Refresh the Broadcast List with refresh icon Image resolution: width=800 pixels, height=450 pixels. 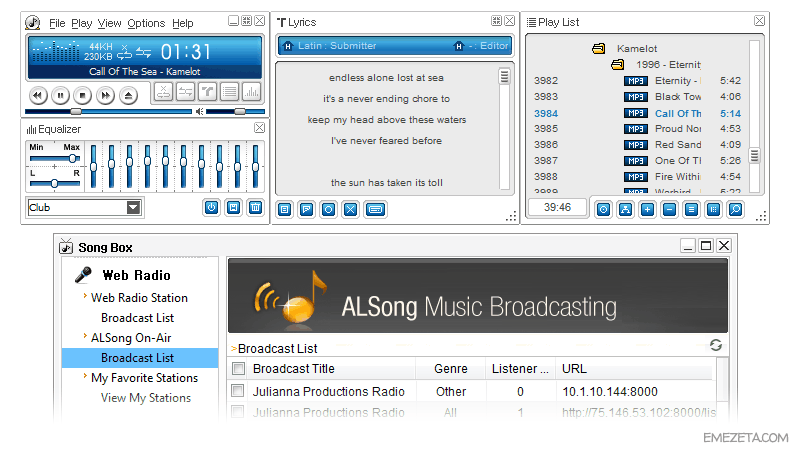click(716, 345)
